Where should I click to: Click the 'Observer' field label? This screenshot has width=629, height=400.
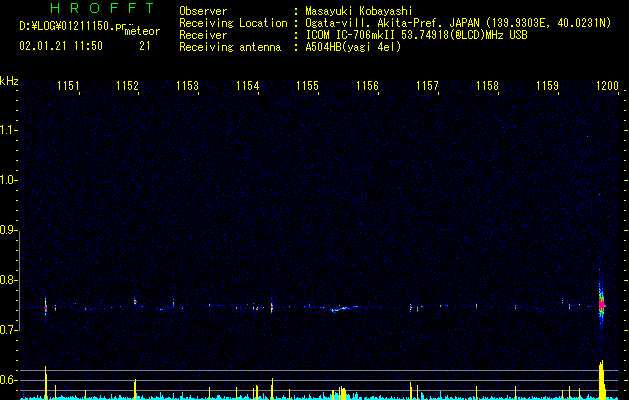coord(203,11)
